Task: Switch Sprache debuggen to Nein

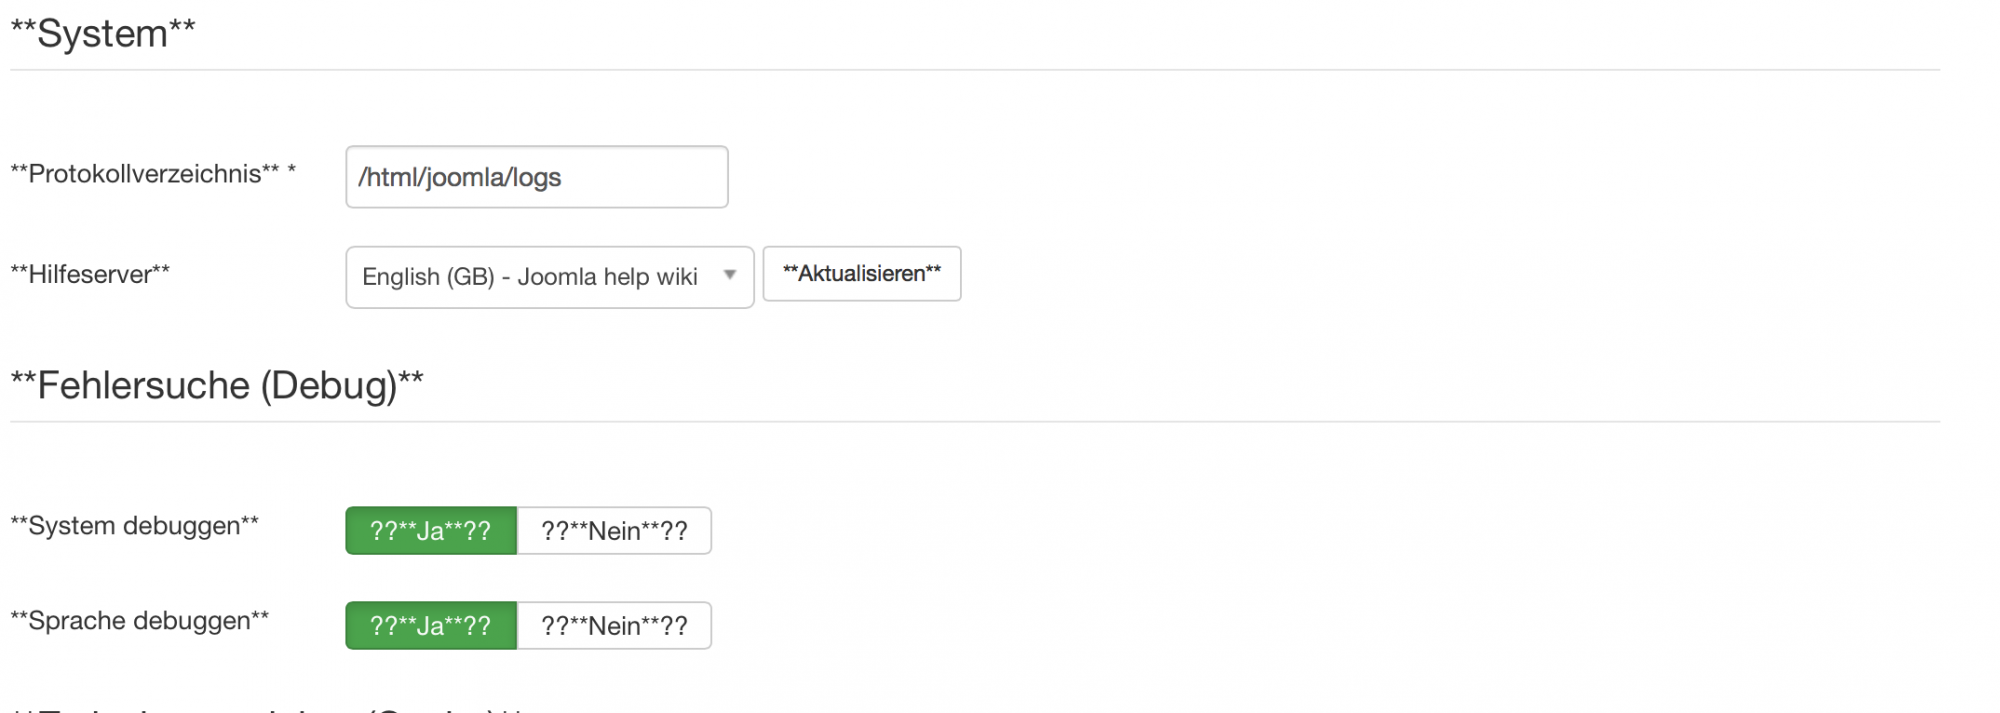Action: click(614, 625)
